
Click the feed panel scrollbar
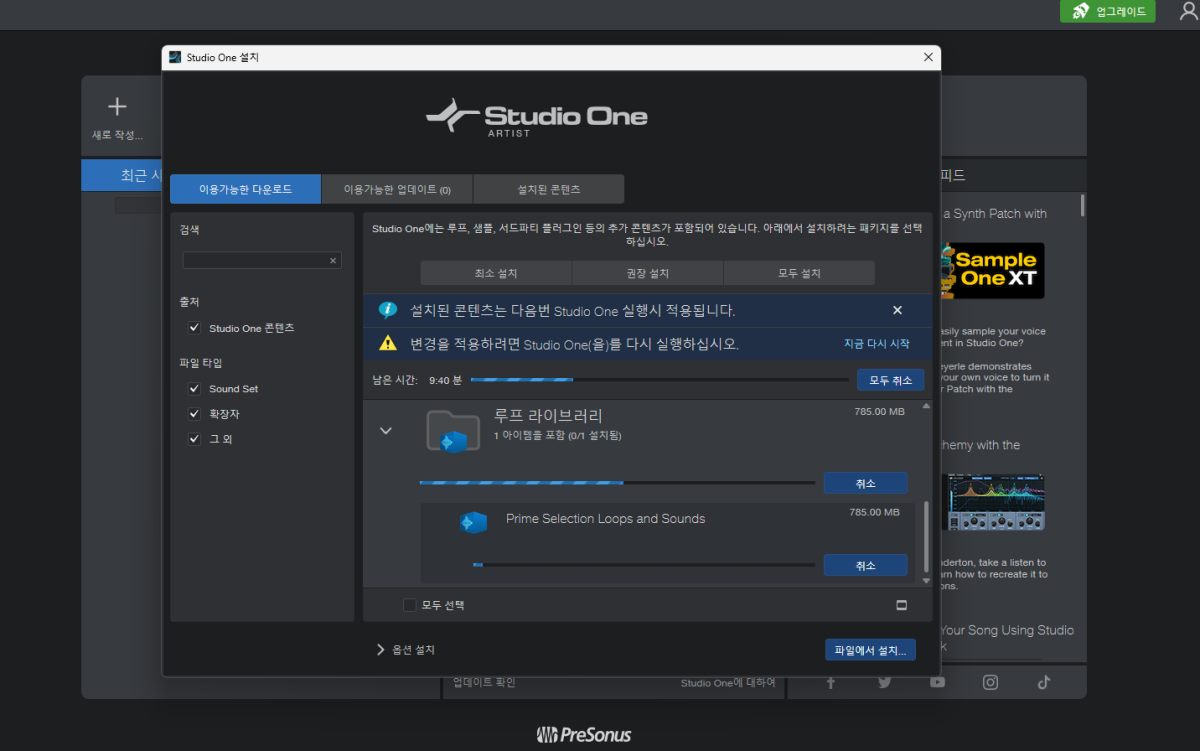pyautogui.click(x=1082, y=205)
